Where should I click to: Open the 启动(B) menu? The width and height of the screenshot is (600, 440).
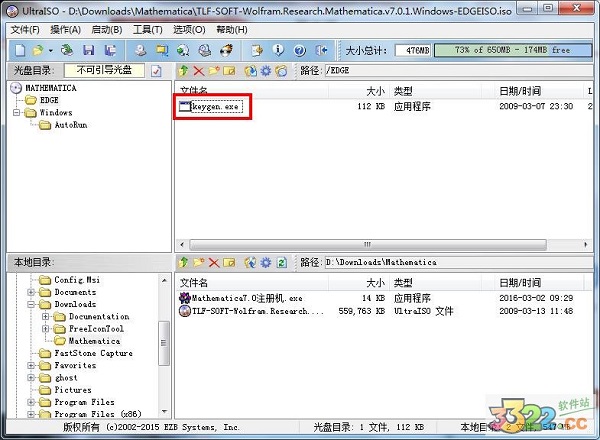[107, 29]
